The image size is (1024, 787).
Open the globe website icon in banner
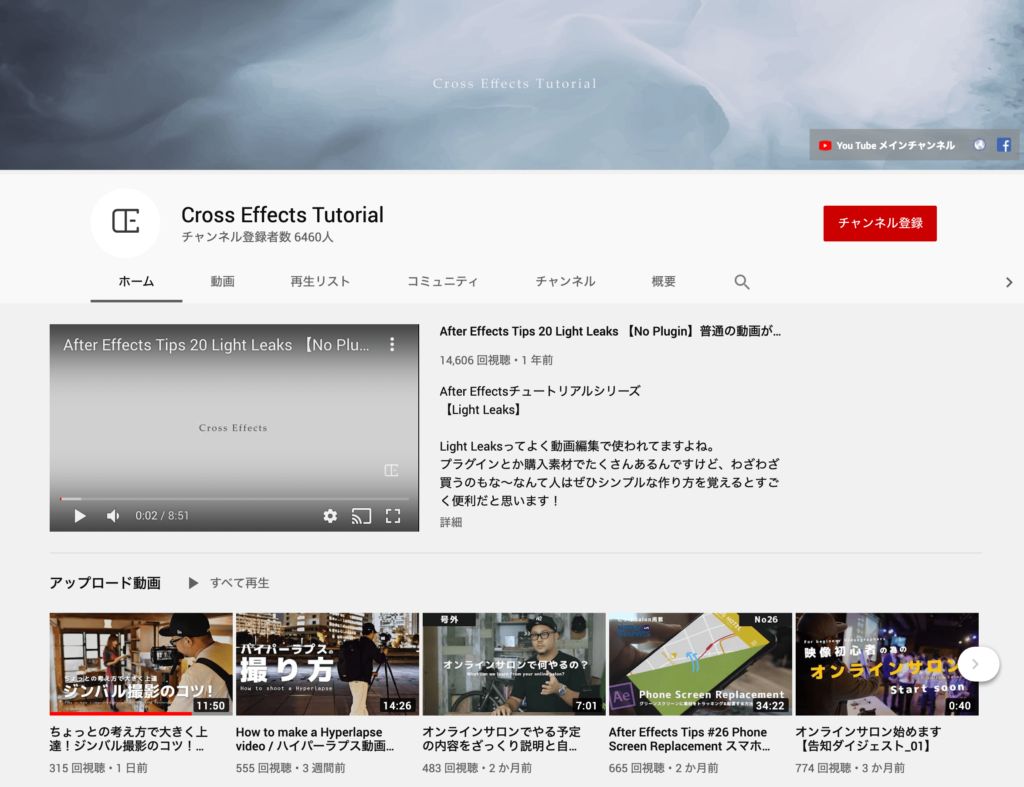click(x=979, y=145)
